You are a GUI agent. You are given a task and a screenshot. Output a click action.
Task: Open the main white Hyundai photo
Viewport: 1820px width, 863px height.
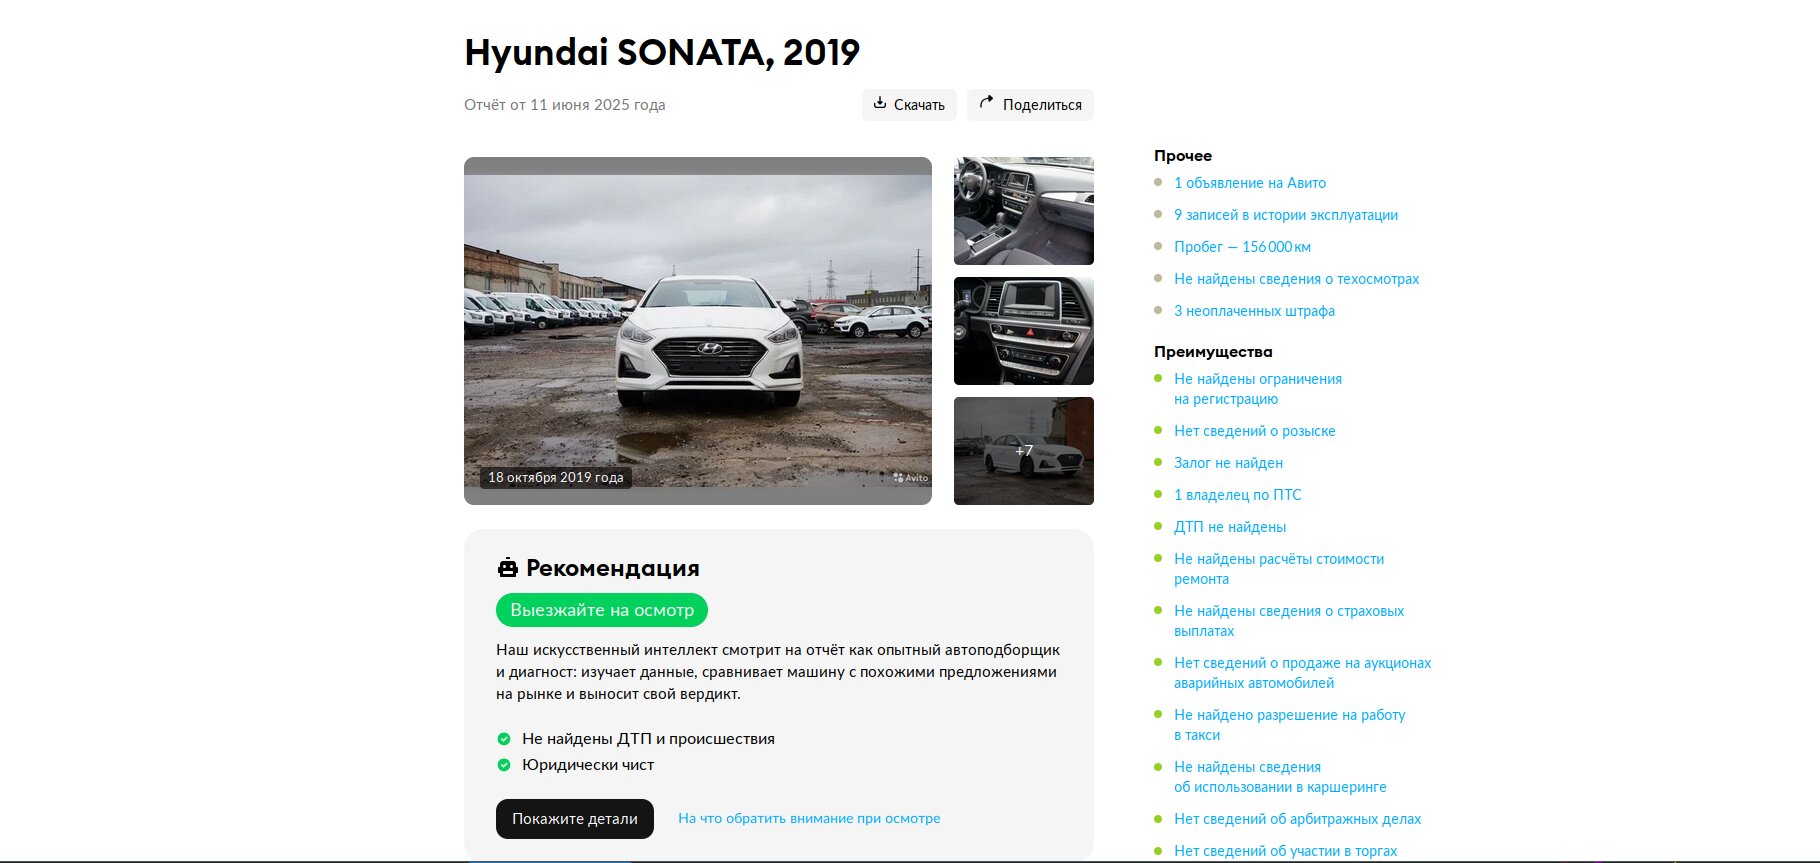[x=698, y=331]
